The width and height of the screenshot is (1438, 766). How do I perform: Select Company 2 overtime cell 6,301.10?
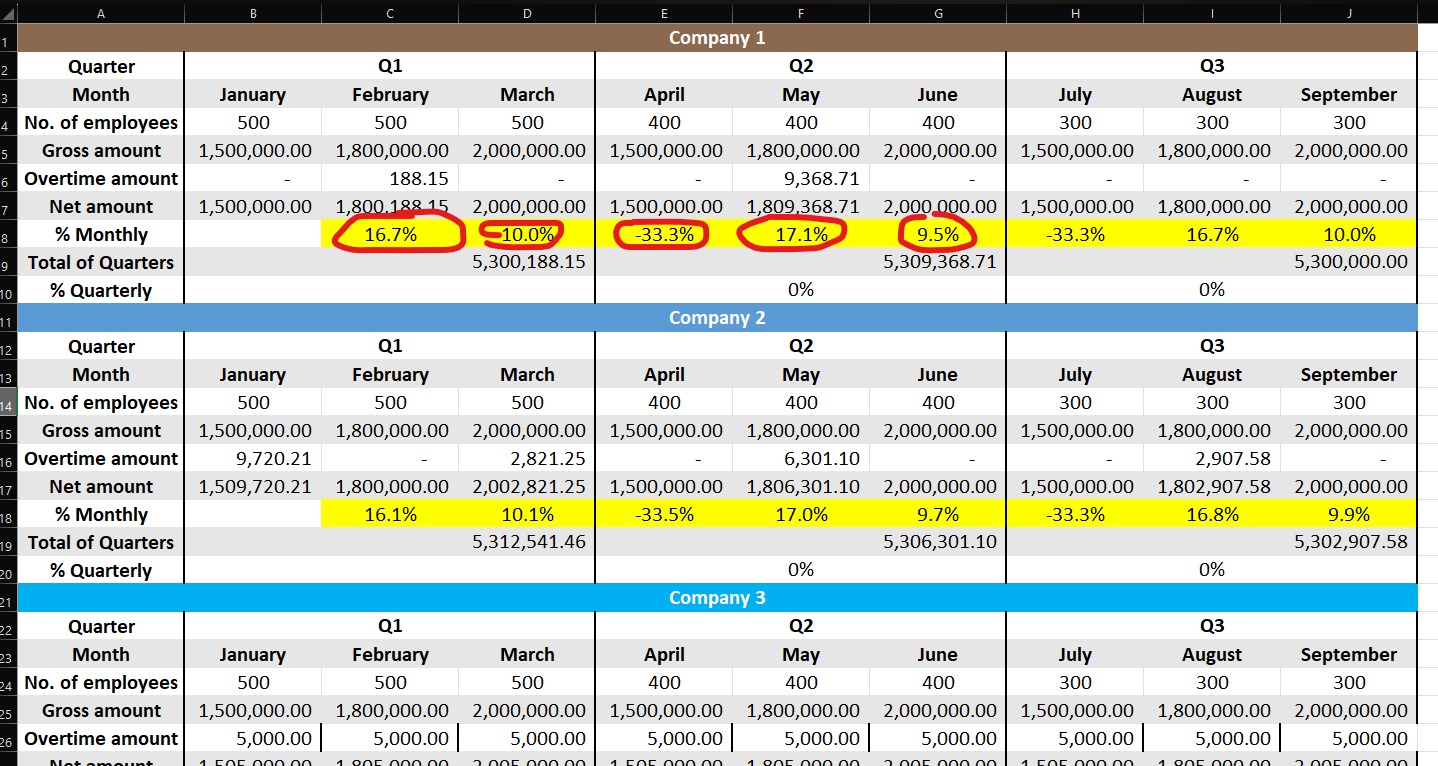(x=801, y=459)
